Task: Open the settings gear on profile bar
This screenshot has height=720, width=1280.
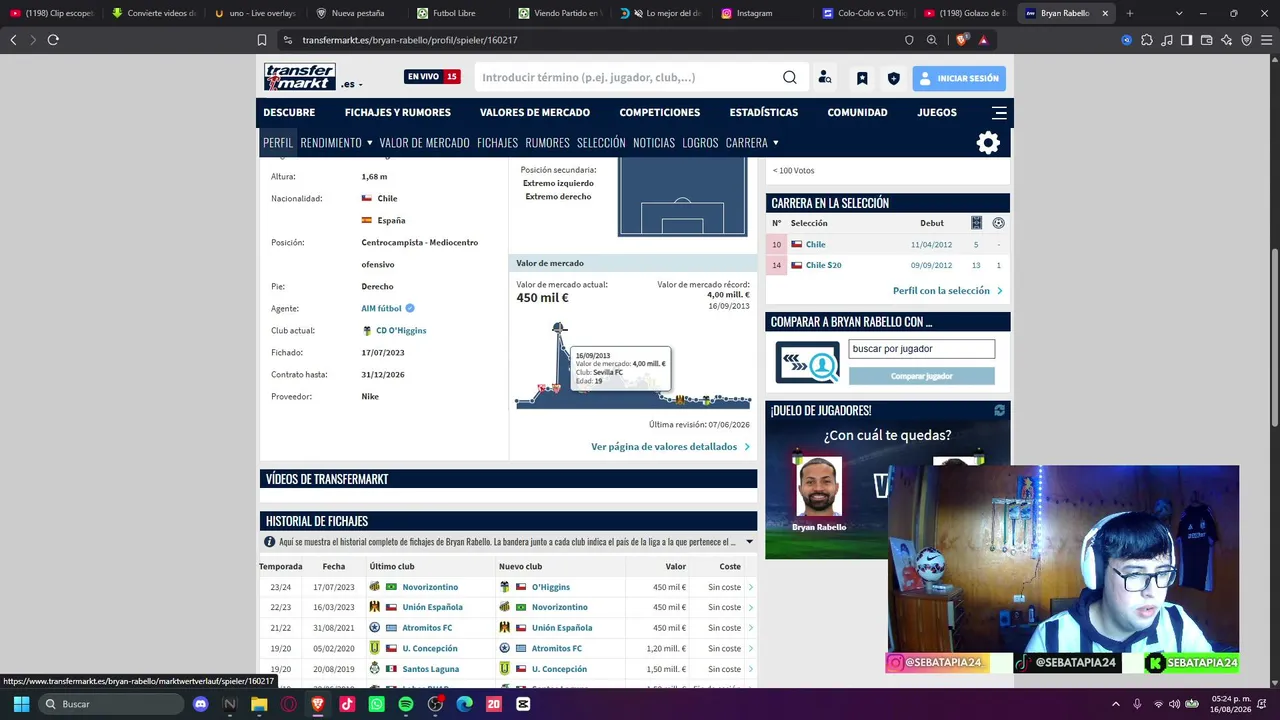Action: click(x=988, y=143)
